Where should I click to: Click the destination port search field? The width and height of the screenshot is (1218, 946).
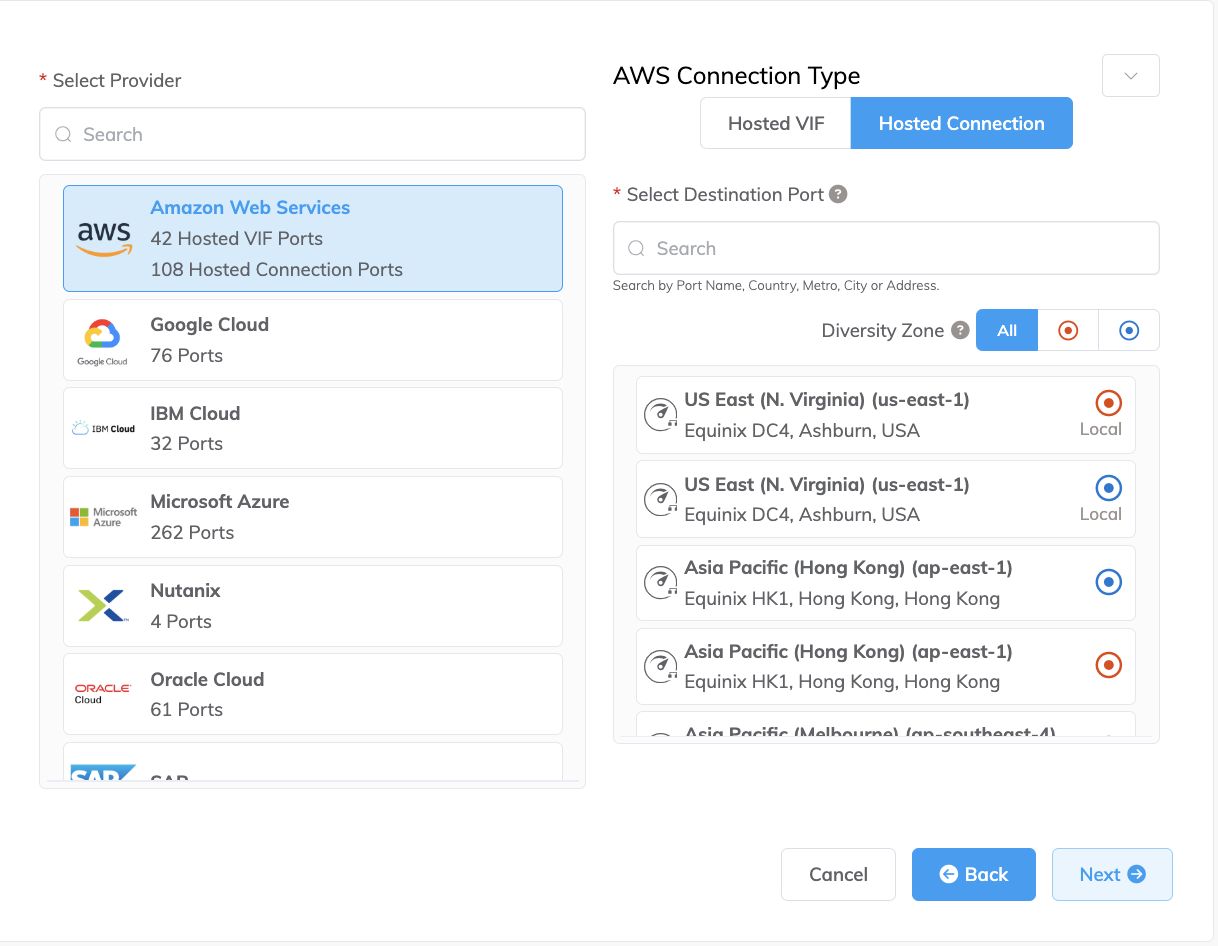(x=886, y=248)
